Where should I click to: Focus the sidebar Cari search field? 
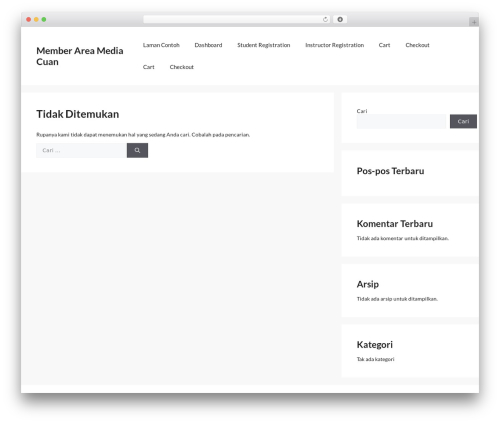401,121
